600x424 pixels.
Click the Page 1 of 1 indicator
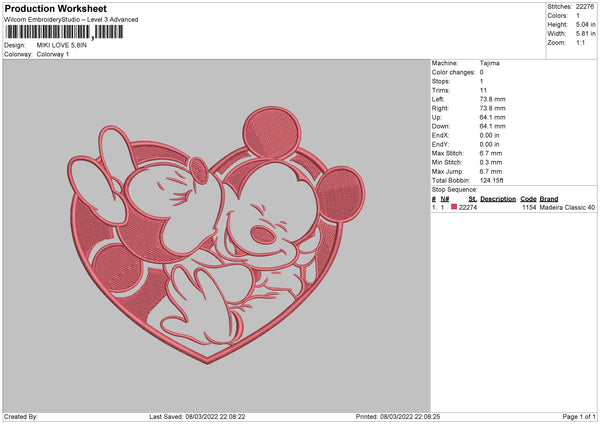click(x=579, y=417)
